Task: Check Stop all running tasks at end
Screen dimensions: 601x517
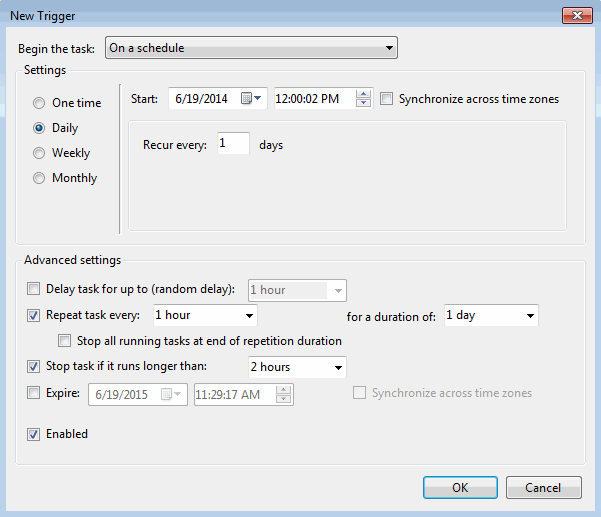Action: pyautogui.click(x=65, y=341)
